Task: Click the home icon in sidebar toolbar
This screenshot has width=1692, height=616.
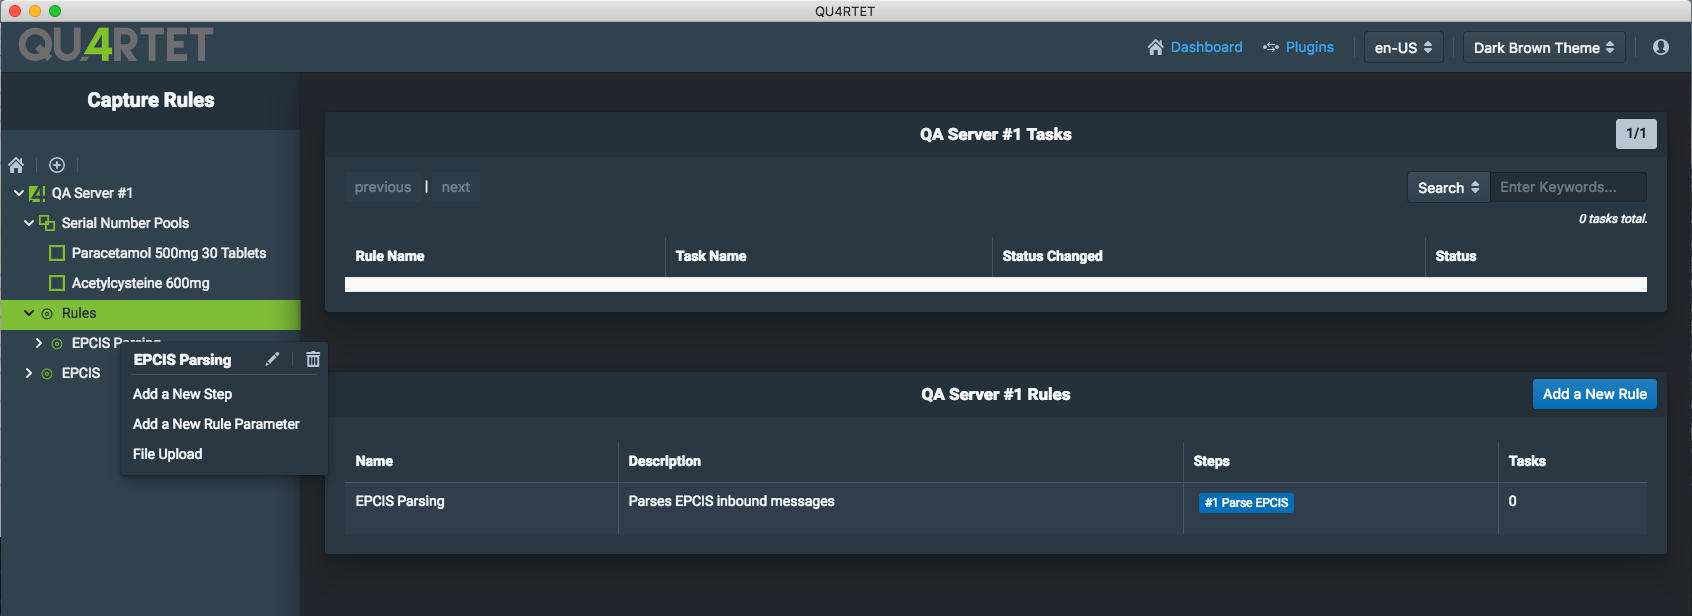Action: click(x=16, y=165)
